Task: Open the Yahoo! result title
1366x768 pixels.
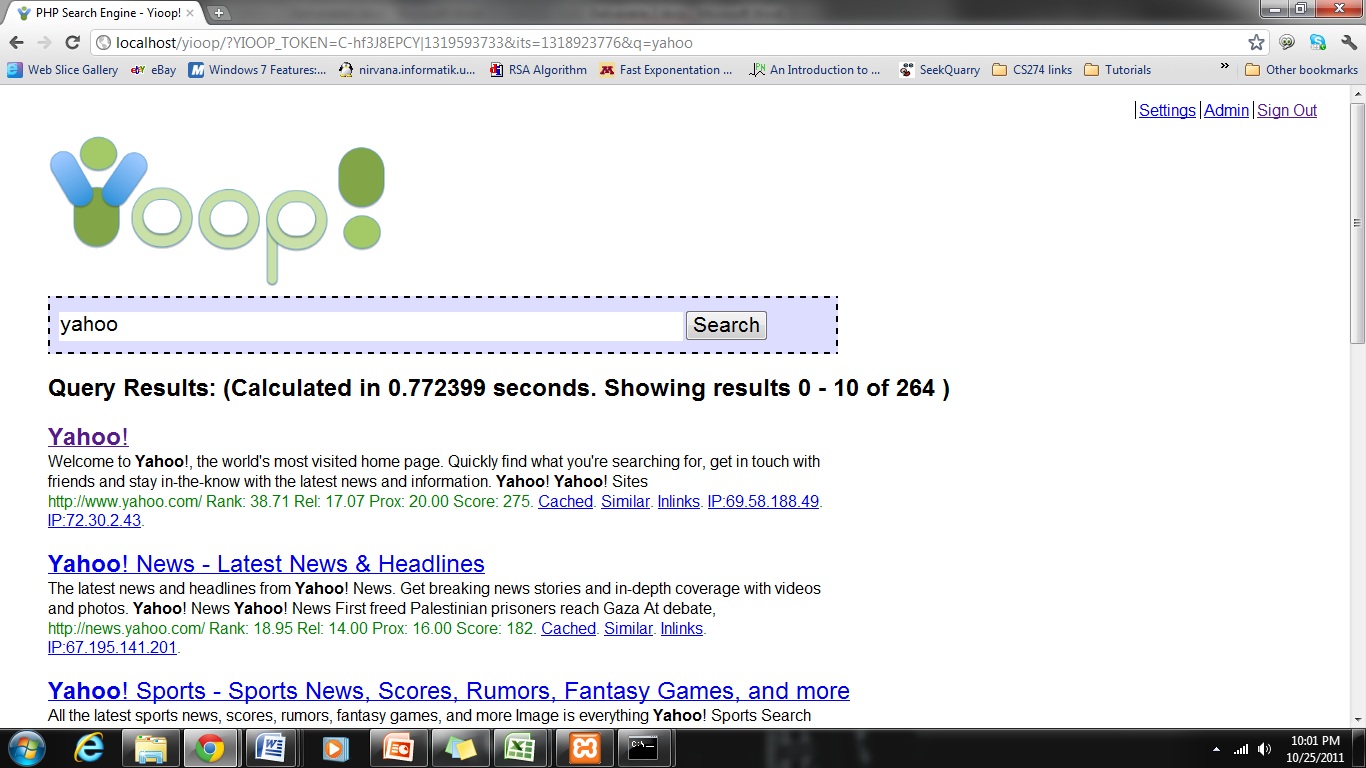Action: (88, 437)
